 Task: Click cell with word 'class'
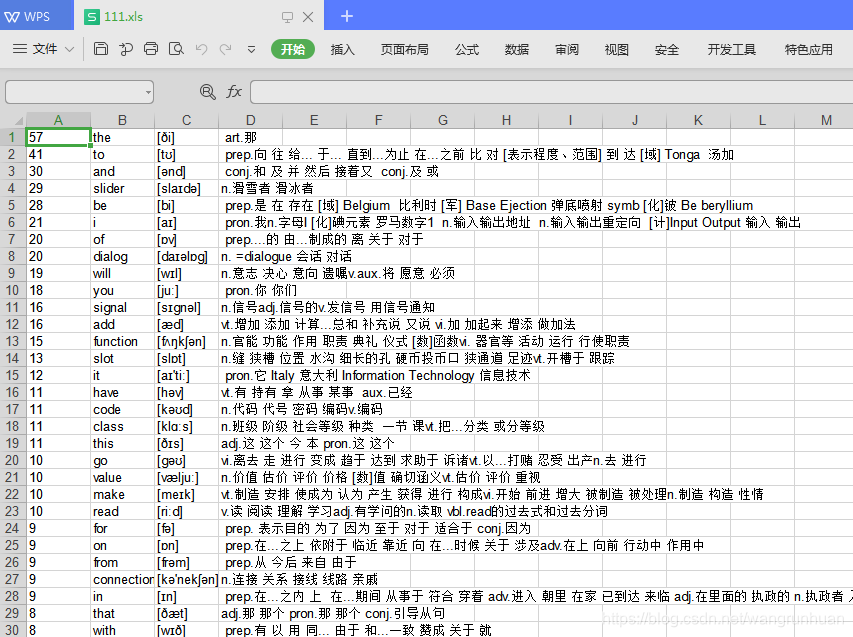click(x=122, y=426)
